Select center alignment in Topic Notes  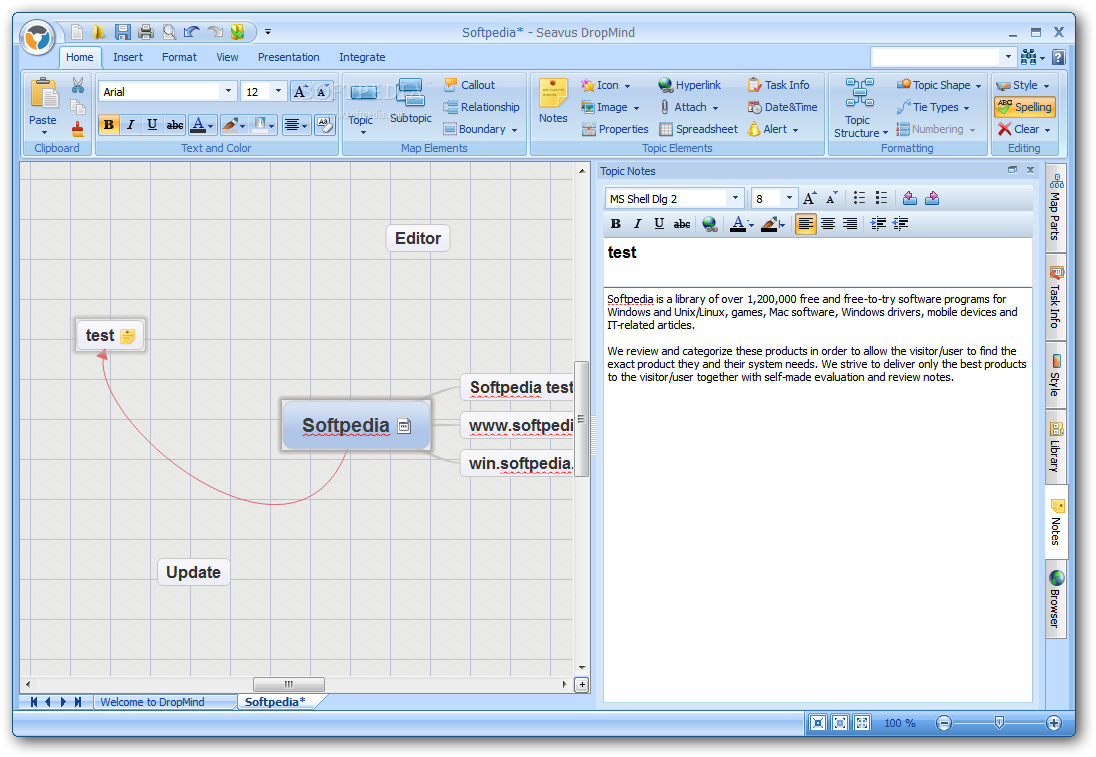[x=828, y=224]
